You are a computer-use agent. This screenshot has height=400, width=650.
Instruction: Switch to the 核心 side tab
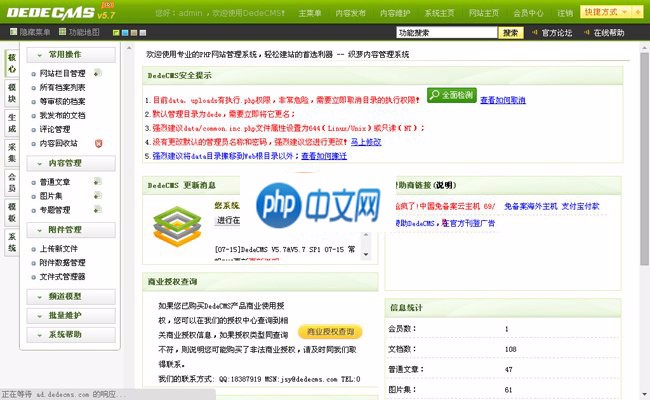(12, 63)
